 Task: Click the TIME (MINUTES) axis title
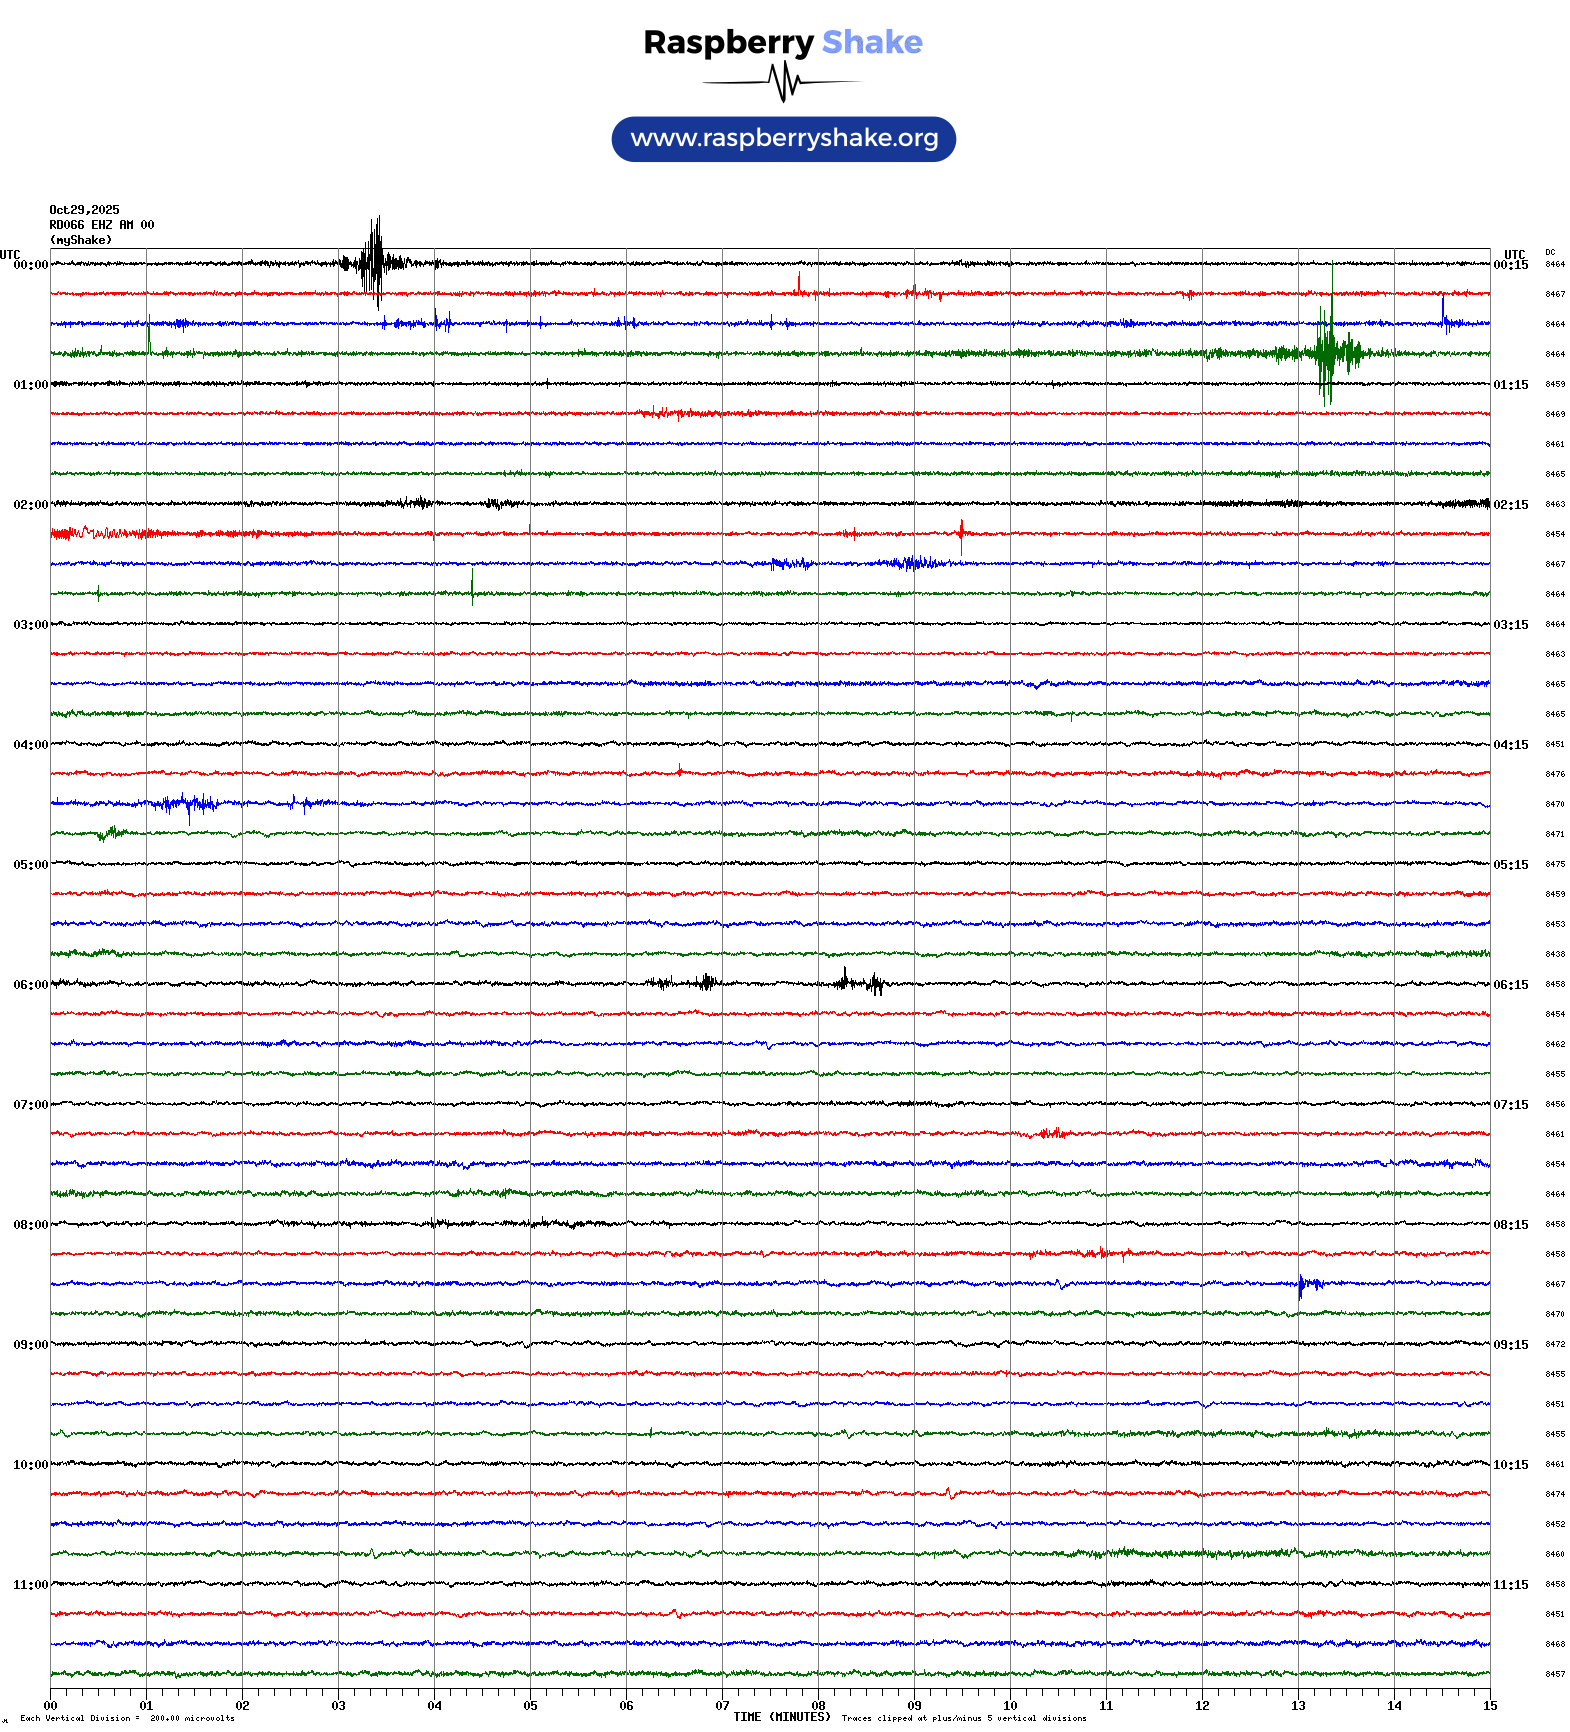[x=781, y=1717]
